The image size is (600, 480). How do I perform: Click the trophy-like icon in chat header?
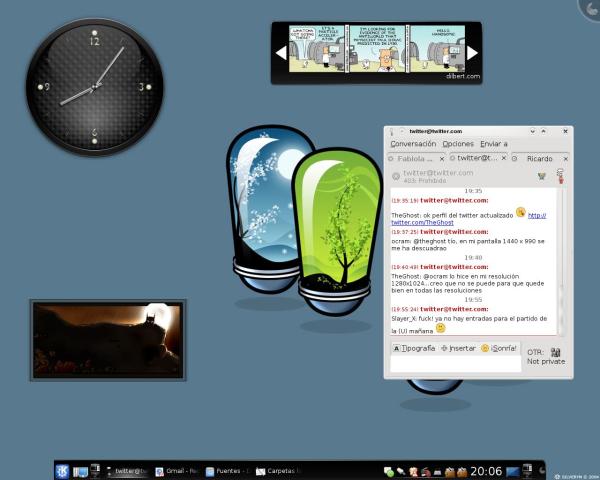(x=541, y=176)
